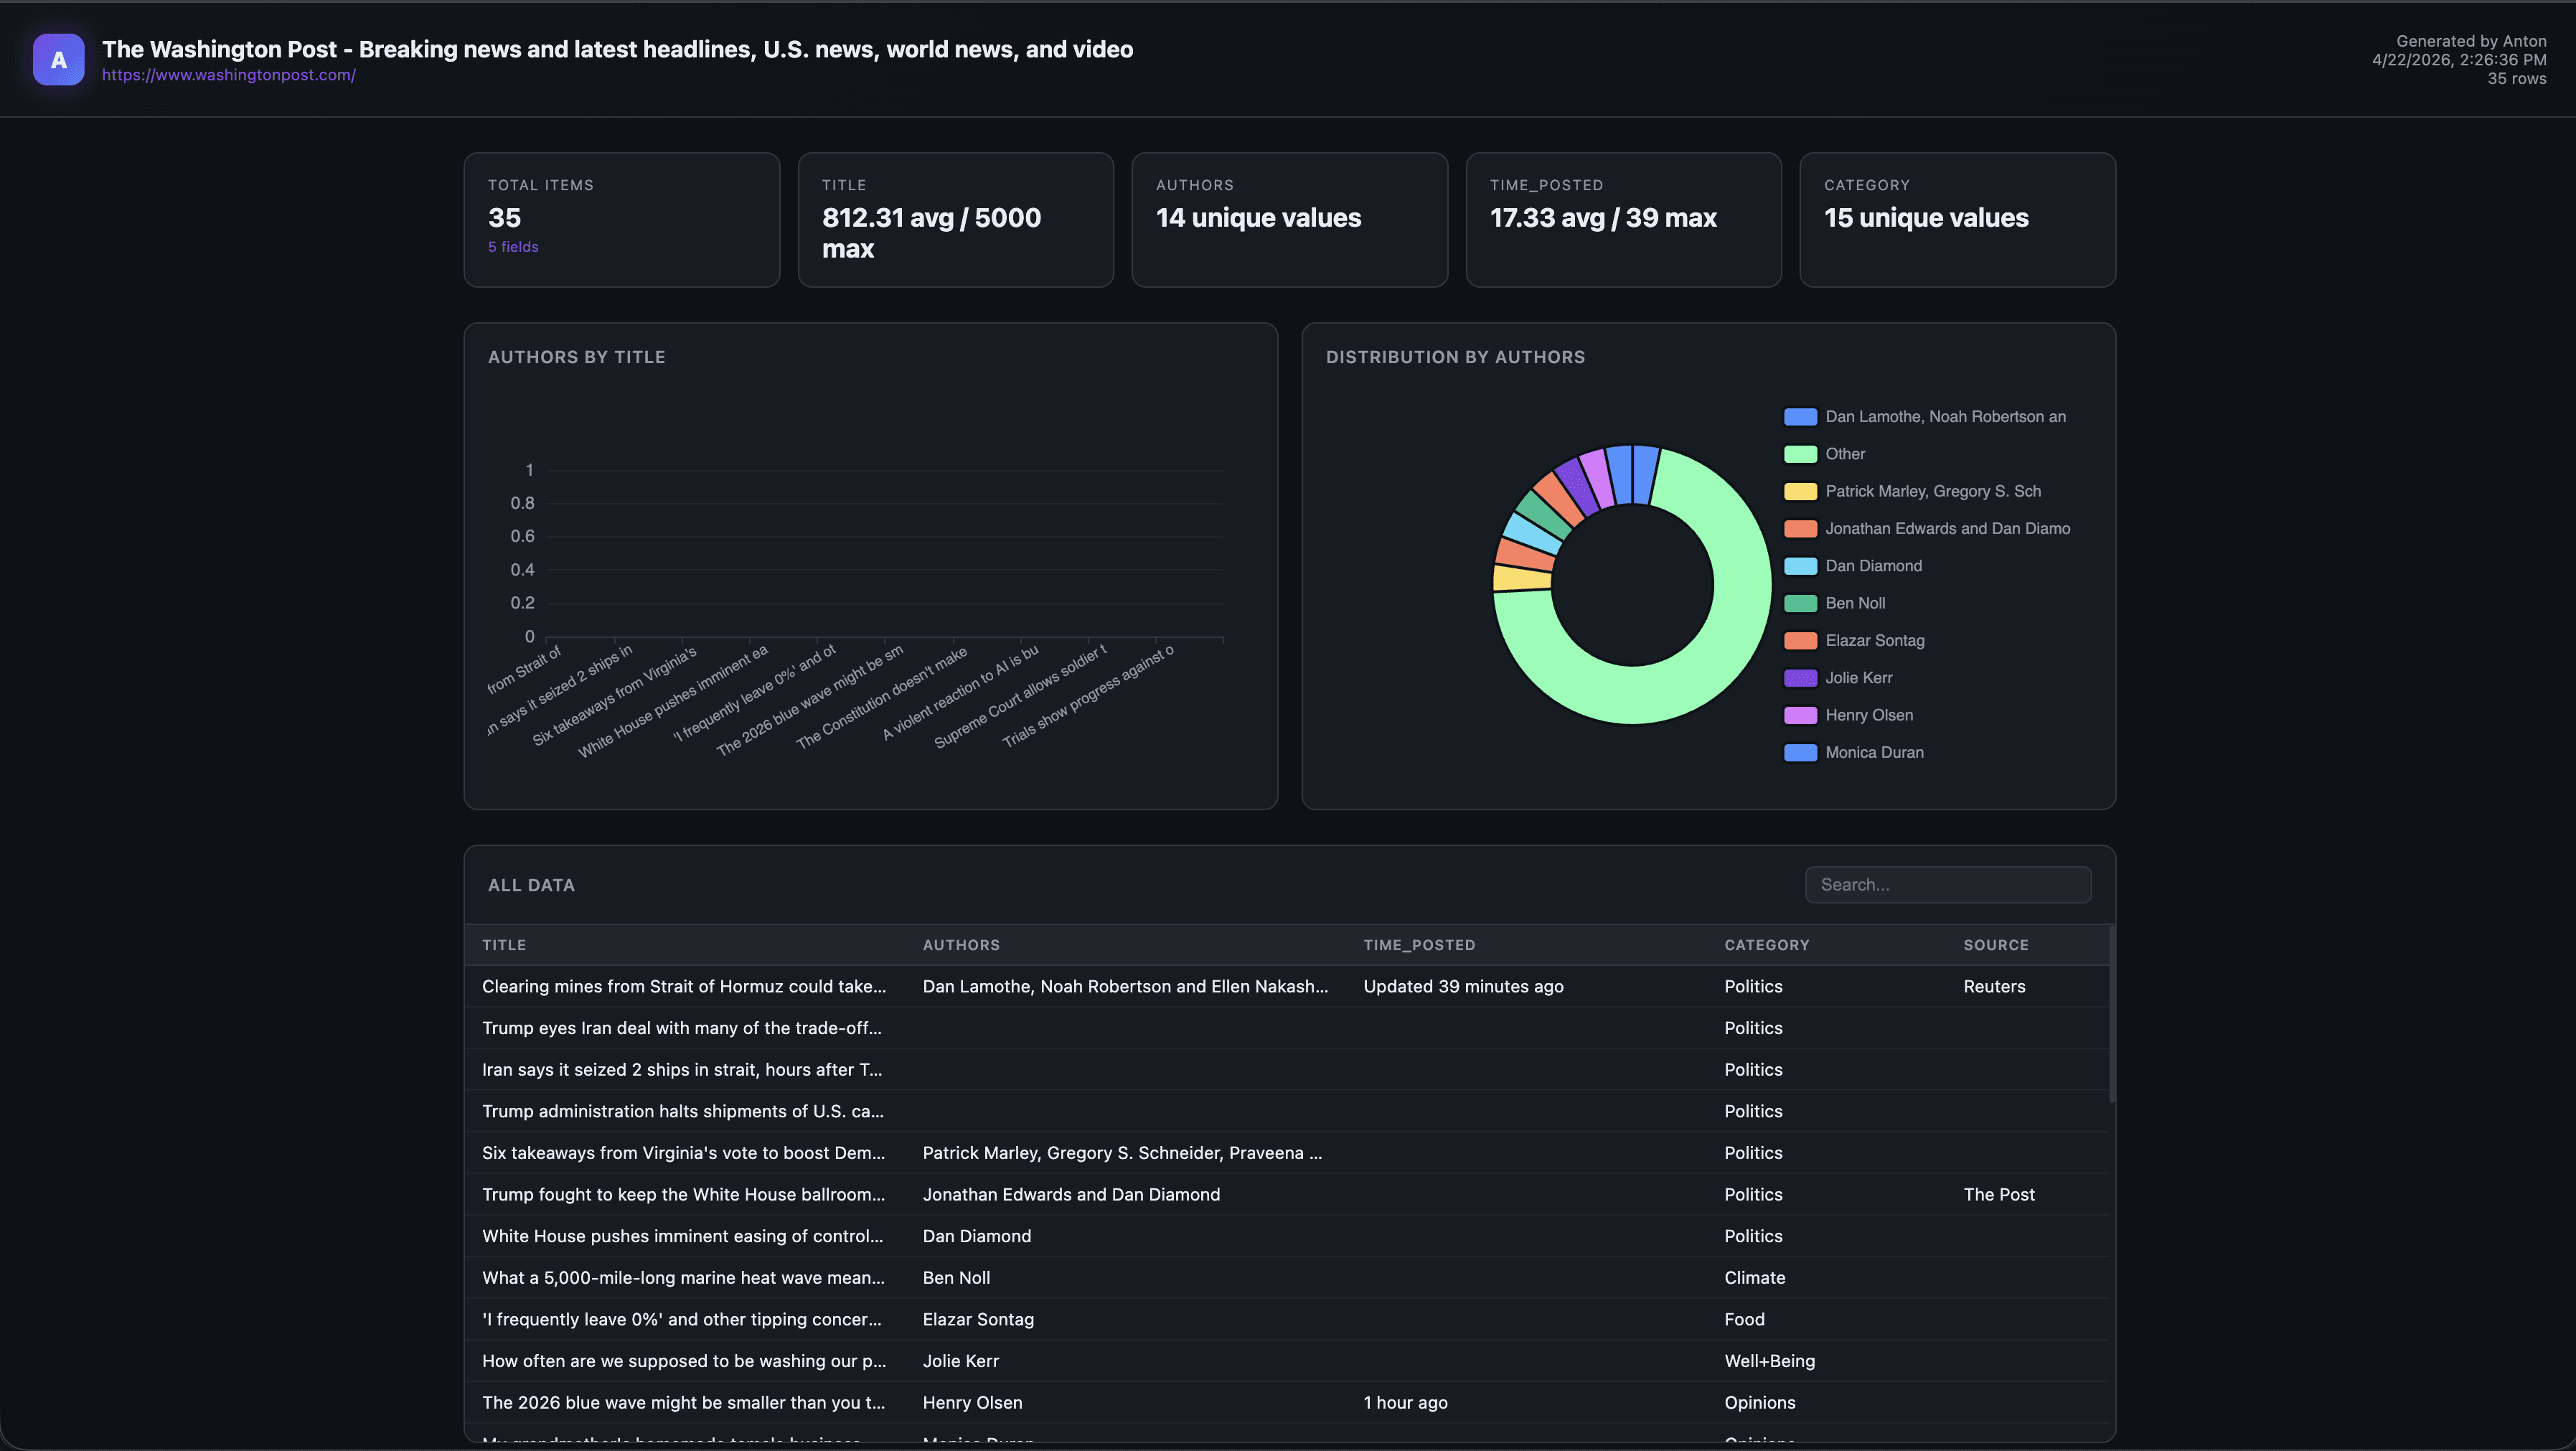This screenshot has height=1451, width=2576.
Task: Click the SOURCE column header
Action: click(1995, 945)
